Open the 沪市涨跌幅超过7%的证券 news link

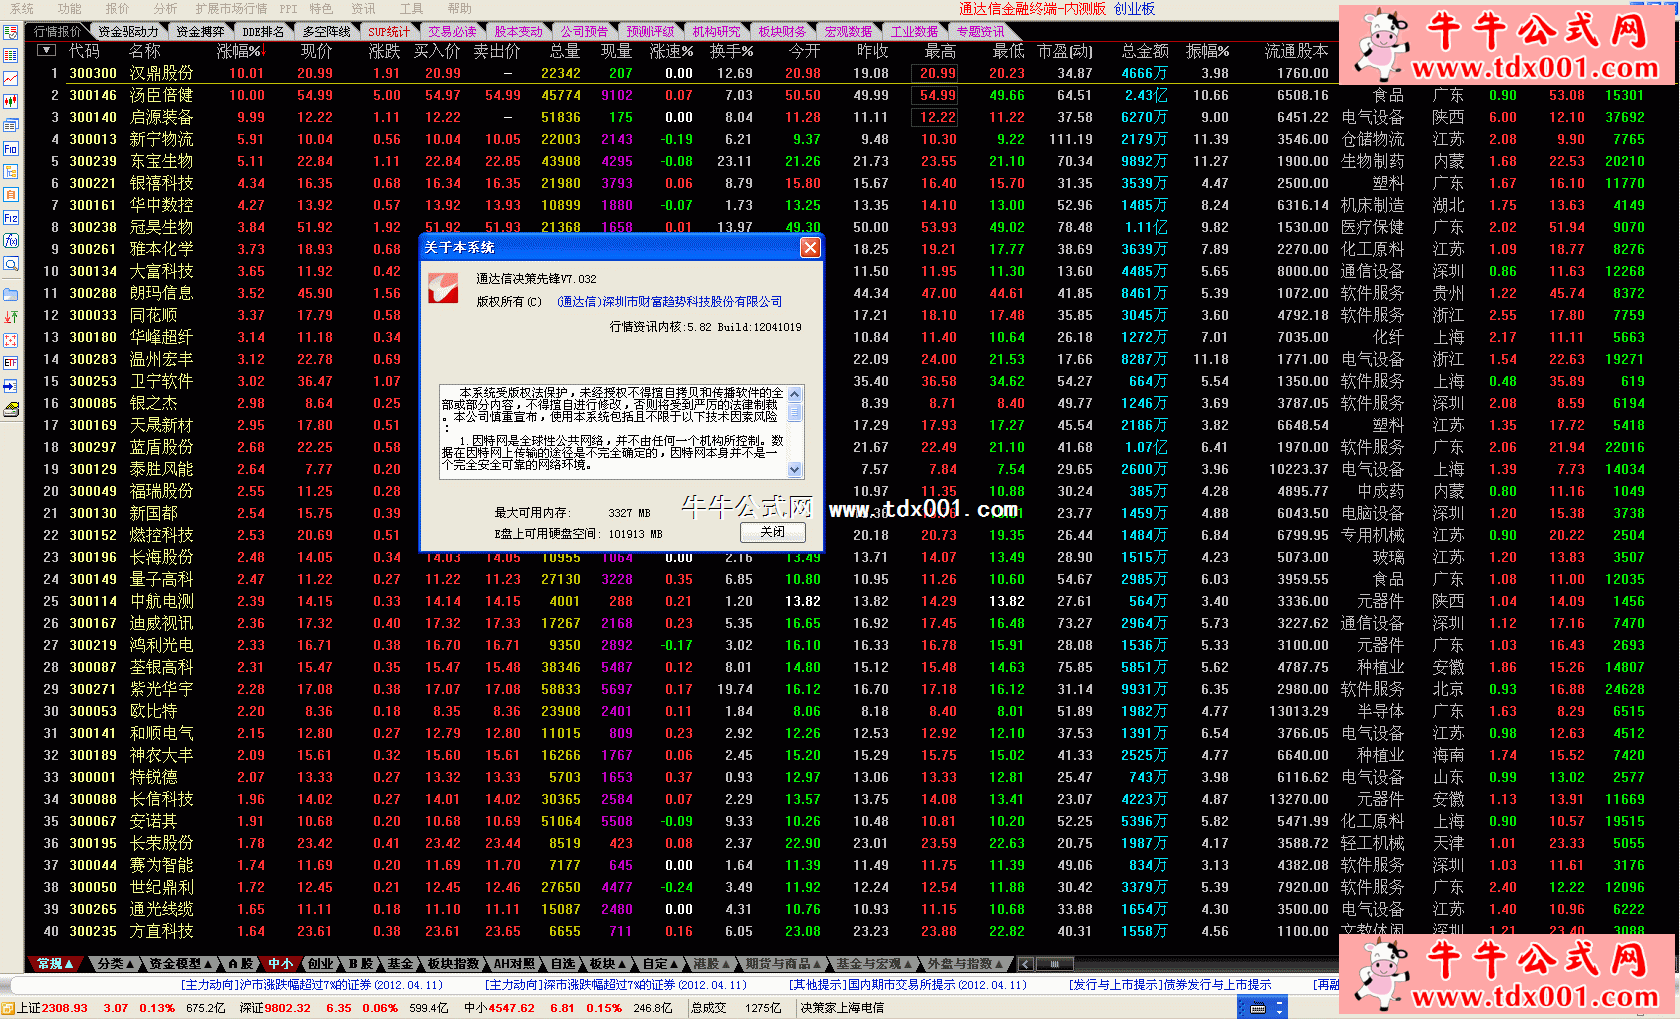click(310, 985)
